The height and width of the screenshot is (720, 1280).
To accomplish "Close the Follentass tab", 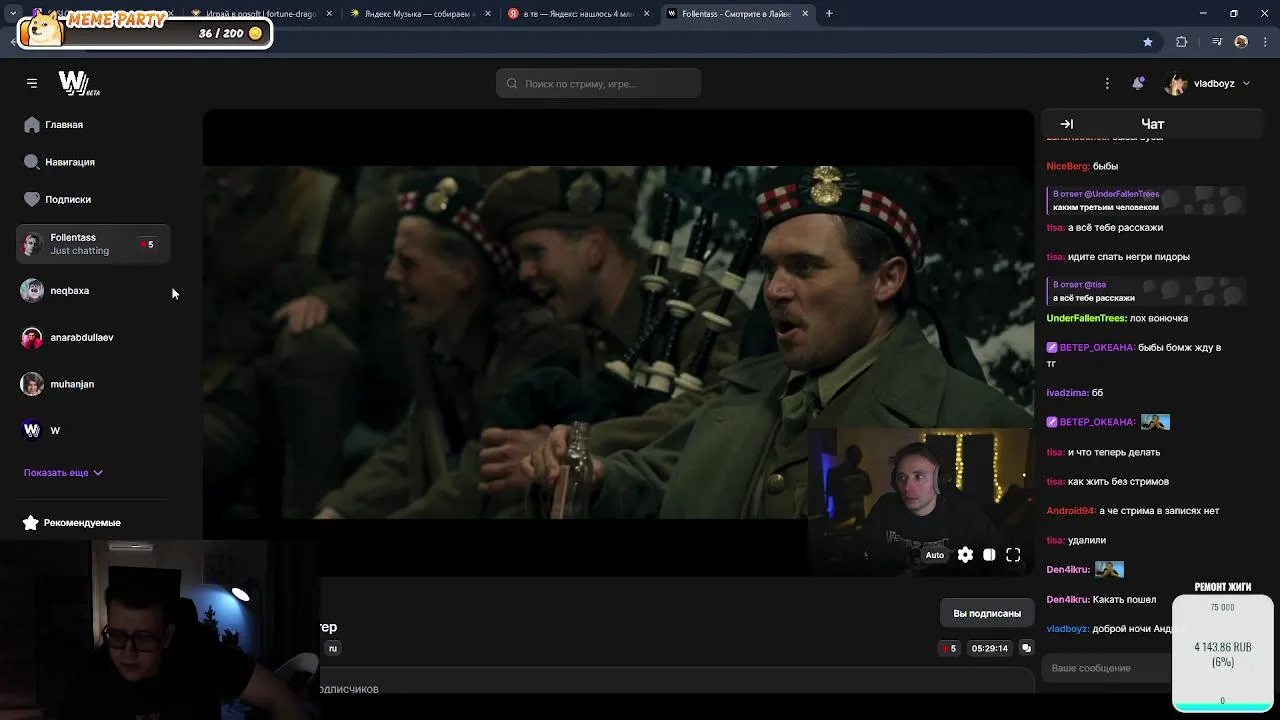I will (x=804, y=14).
